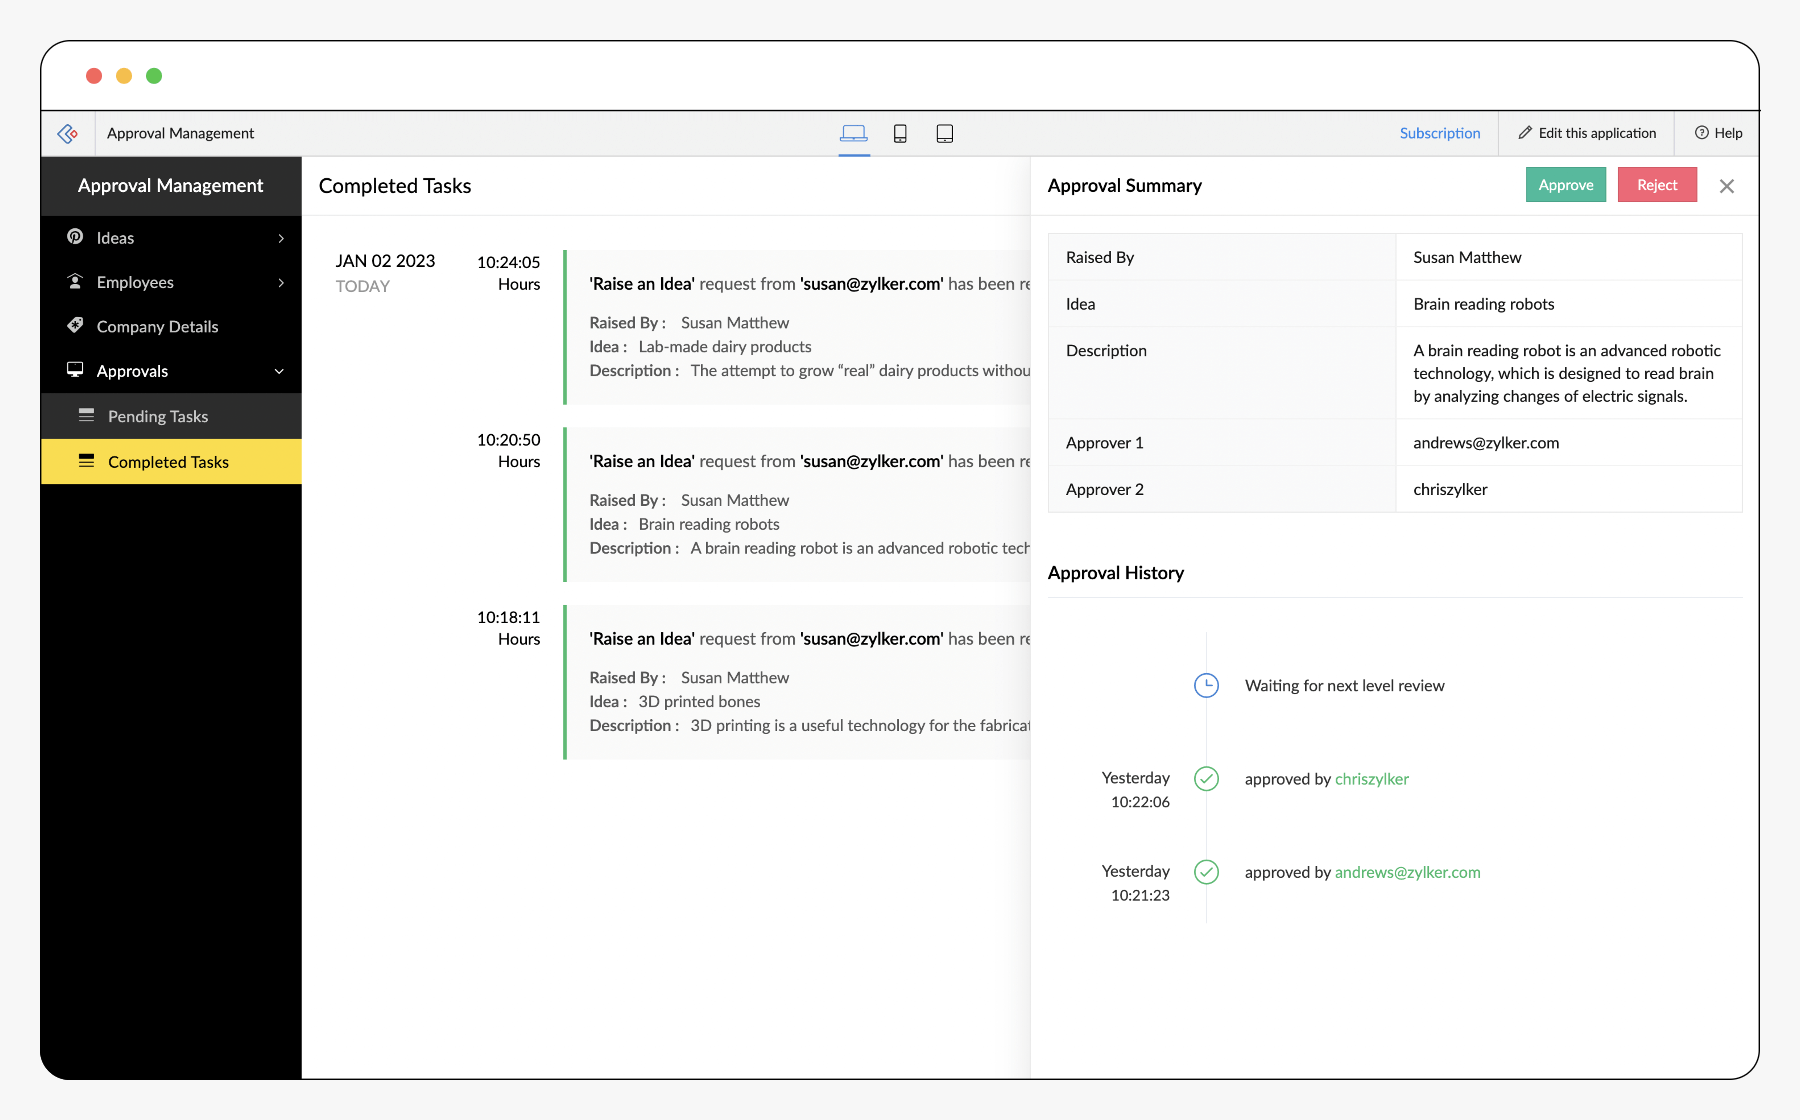Open the Help menu
Viewport: 1800px width, 1120px height.
pos(1718,133)
